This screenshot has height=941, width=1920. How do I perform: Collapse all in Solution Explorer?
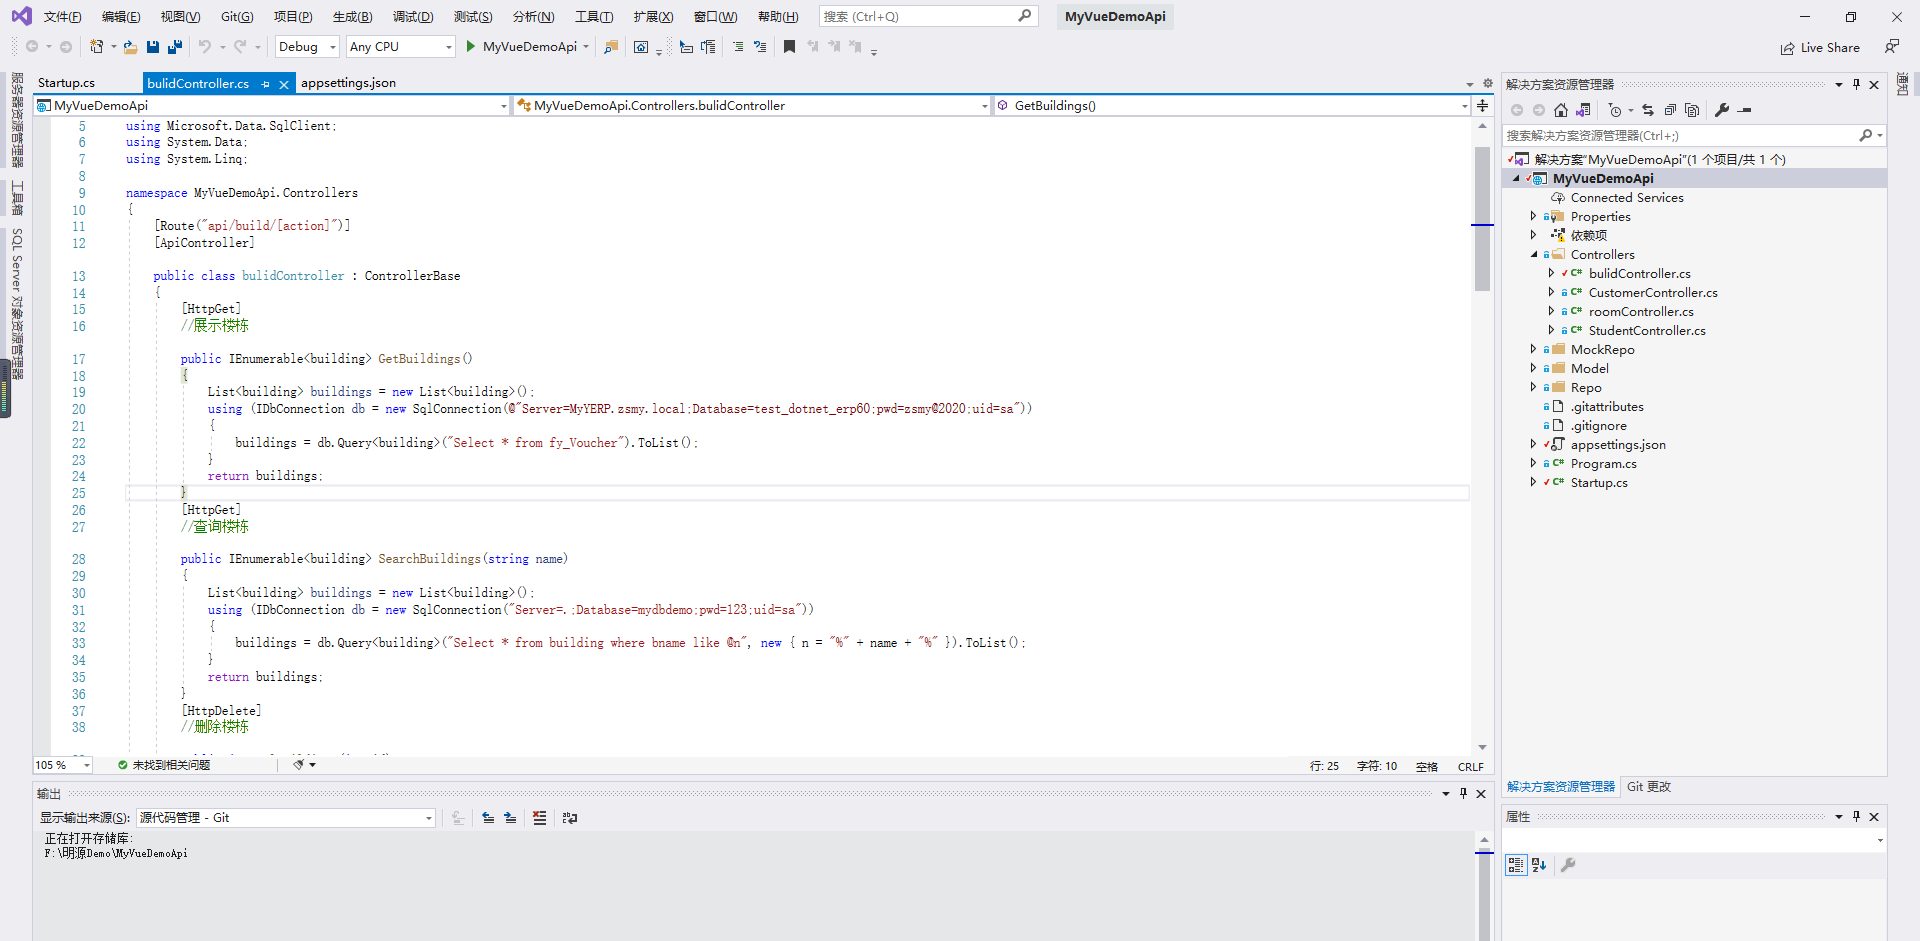click(x=1670, y=110)
